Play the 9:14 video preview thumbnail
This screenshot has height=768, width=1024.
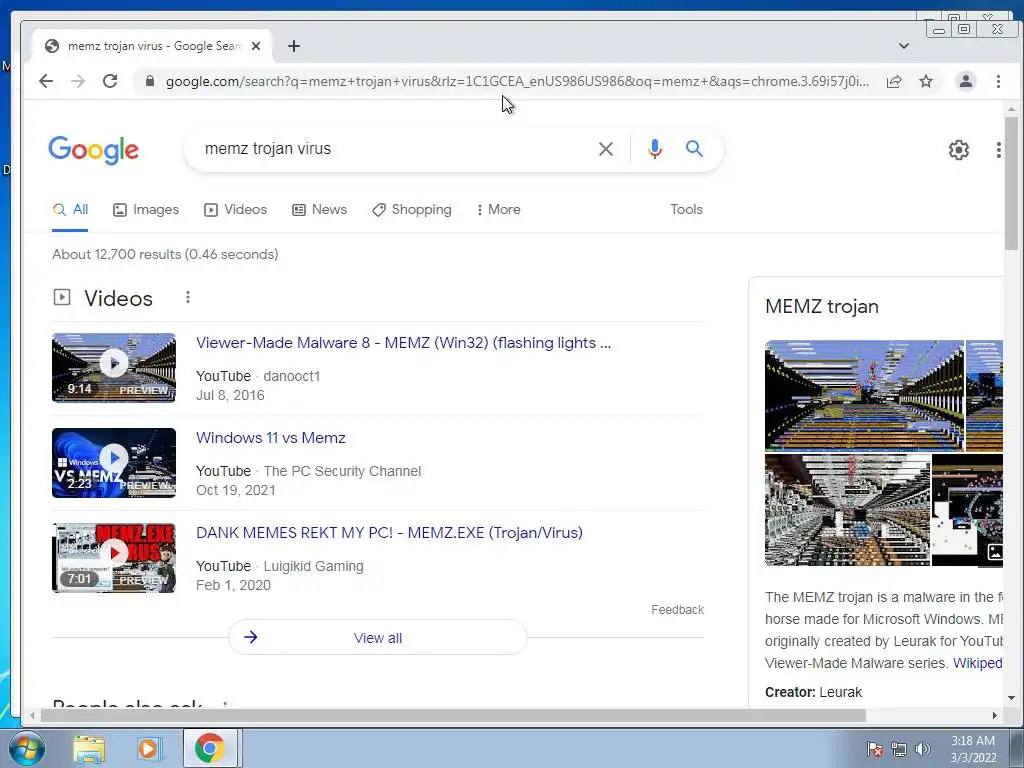[114, 368]
